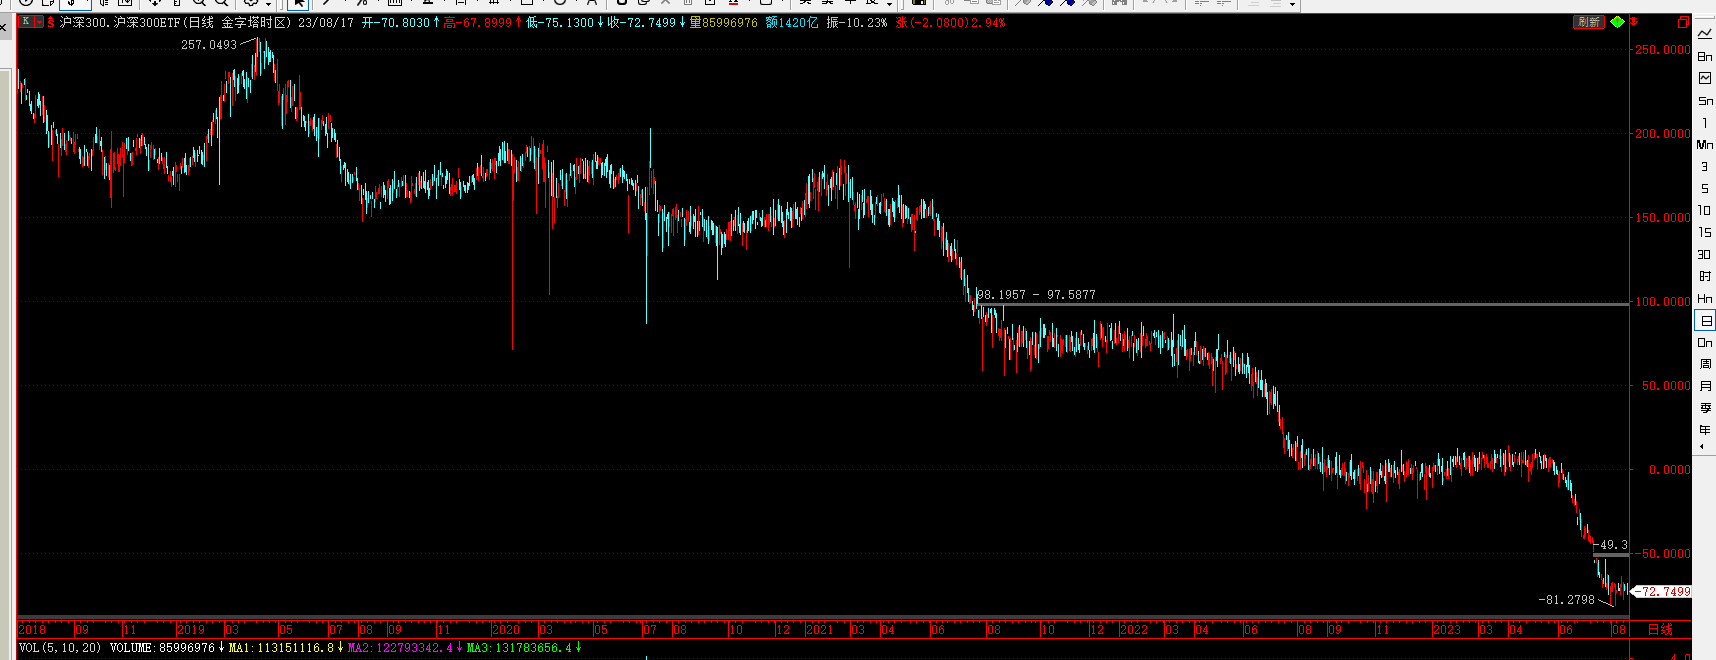Click the 日线 label at bottom right
Image resolution: width=1716 pixels, height=660 pixels.
1660,629
